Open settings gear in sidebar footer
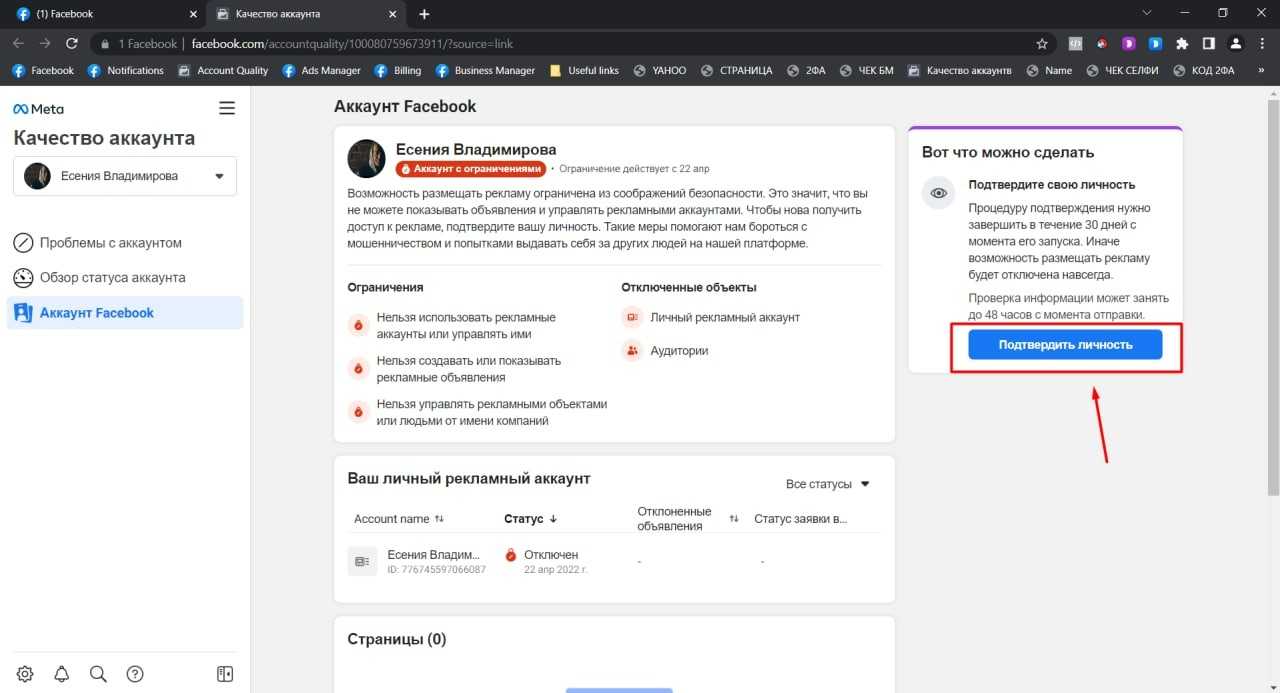 [25, 674]
